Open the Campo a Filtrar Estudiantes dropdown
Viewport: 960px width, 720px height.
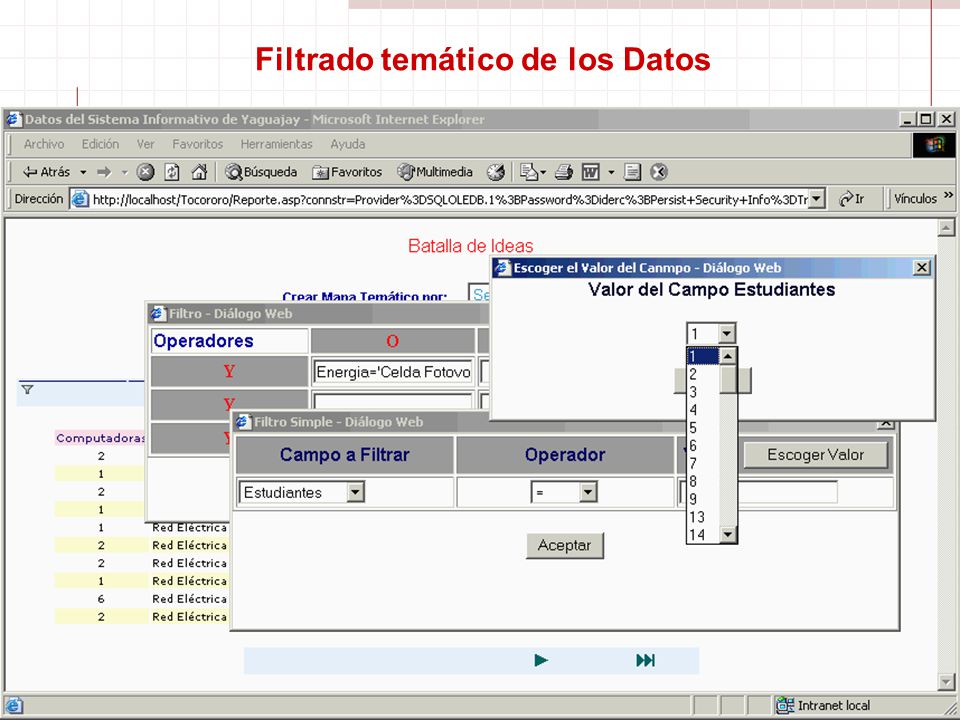coord(356,492)
